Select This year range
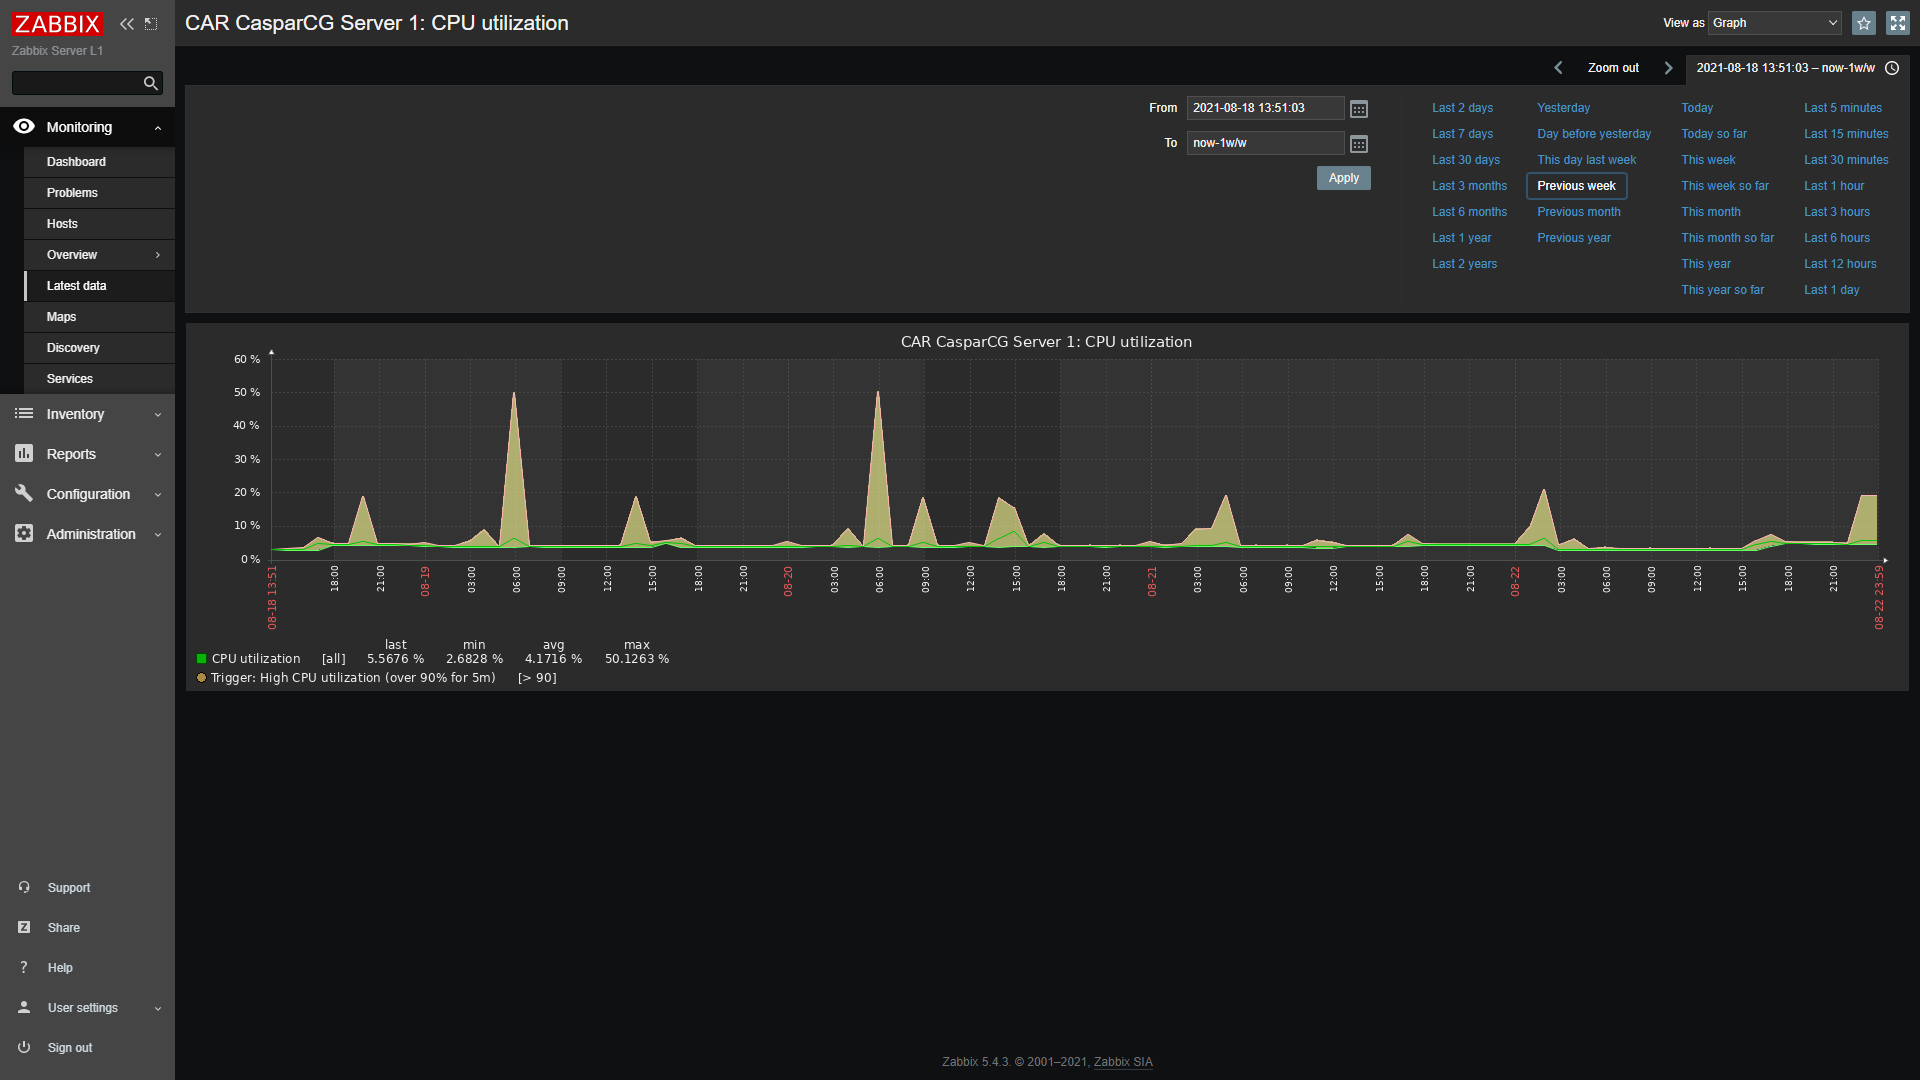 (1705, 264)
